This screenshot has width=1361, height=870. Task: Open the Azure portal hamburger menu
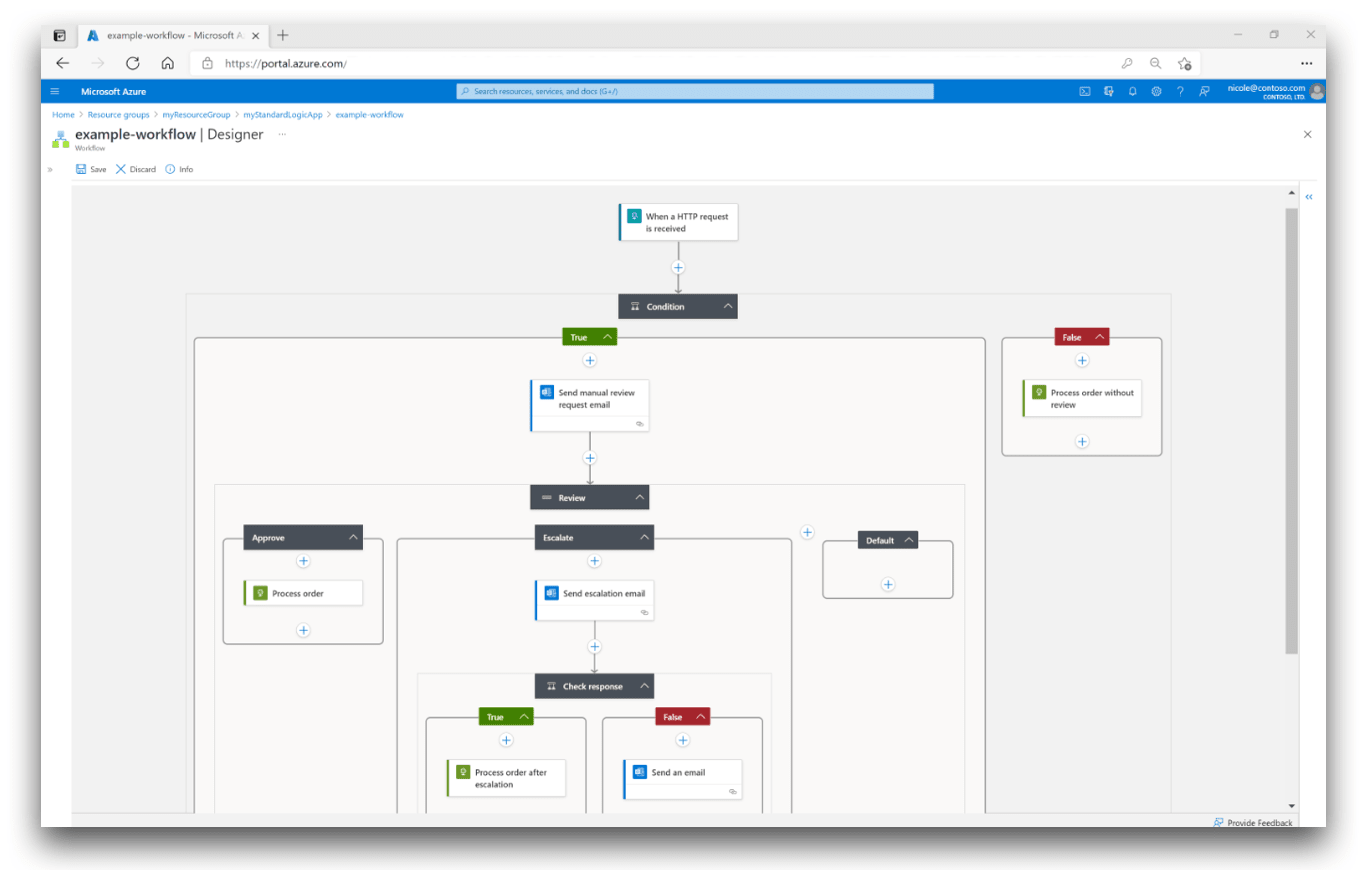click(x=55, y=91)
